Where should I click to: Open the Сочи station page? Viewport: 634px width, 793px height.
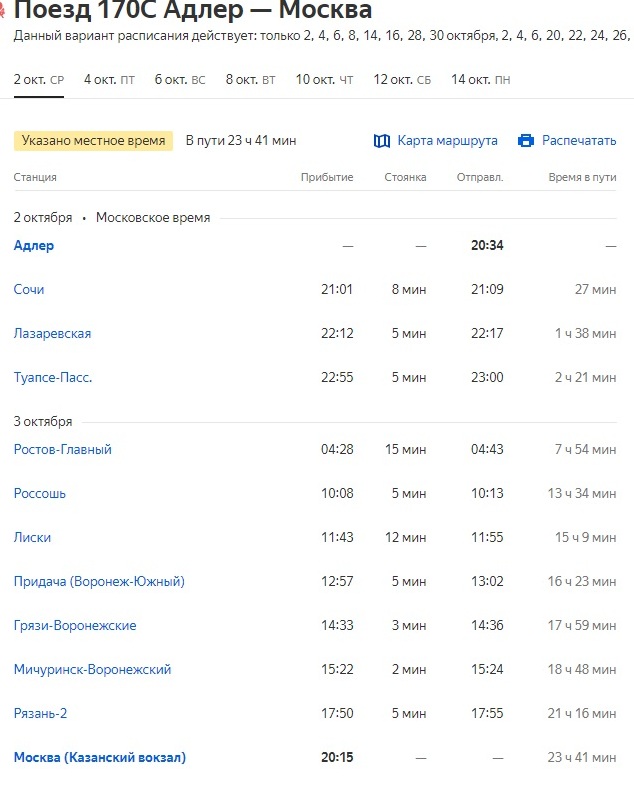[29, 290]
